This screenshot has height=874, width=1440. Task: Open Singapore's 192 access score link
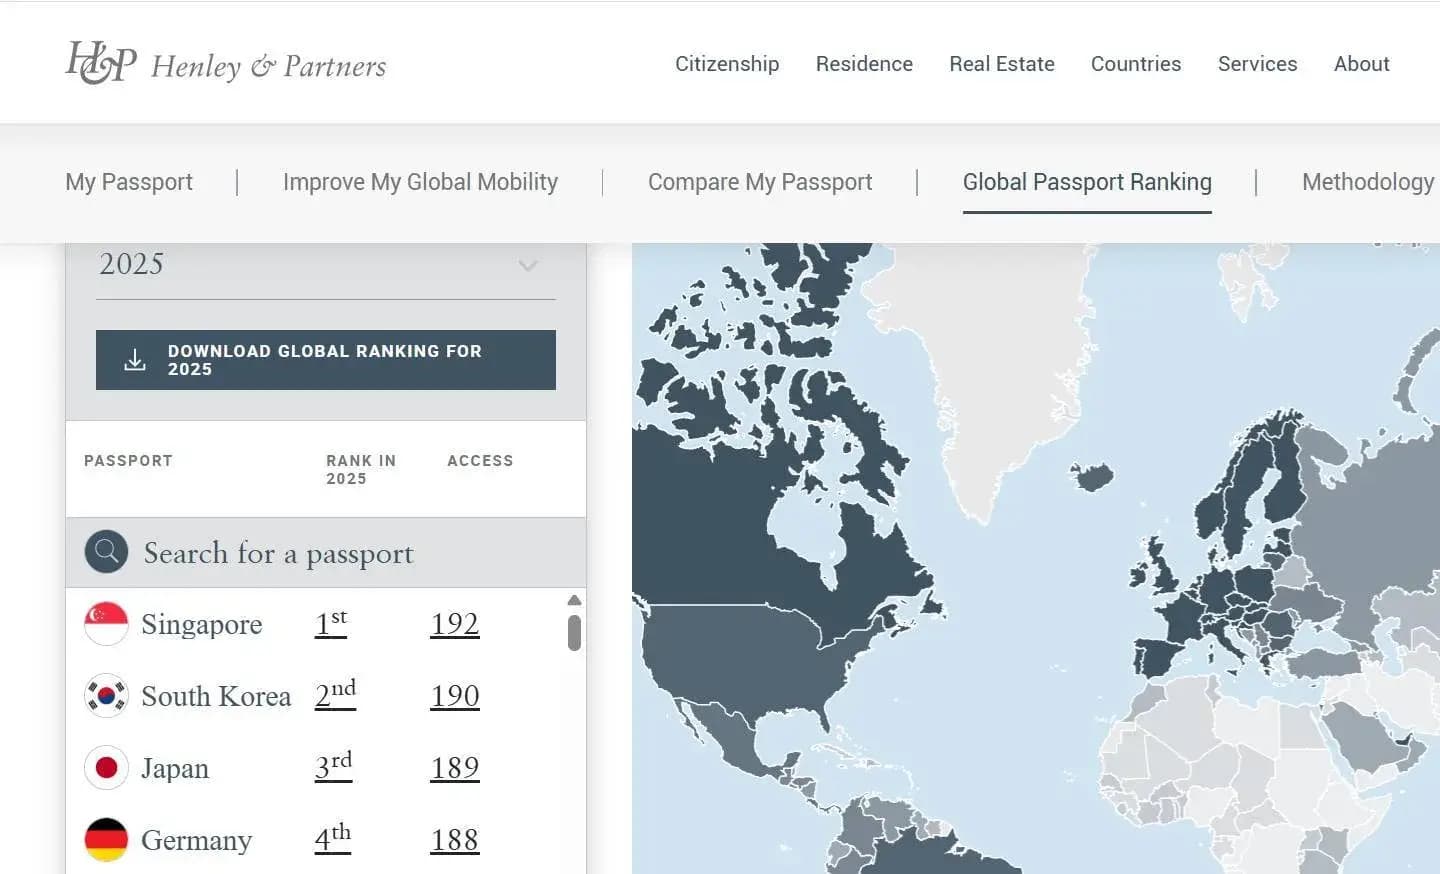click(455, 624)
